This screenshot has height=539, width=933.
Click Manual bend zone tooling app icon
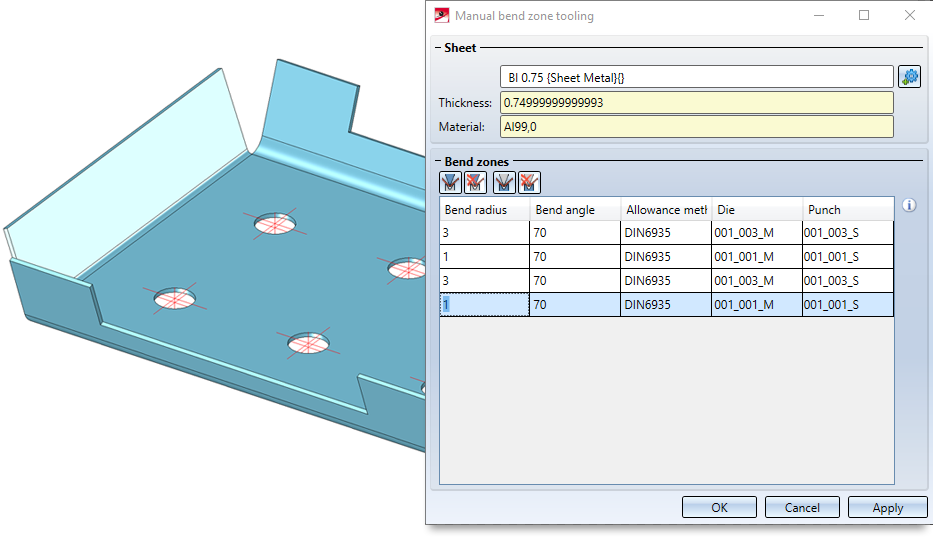(x=442, y=15)
